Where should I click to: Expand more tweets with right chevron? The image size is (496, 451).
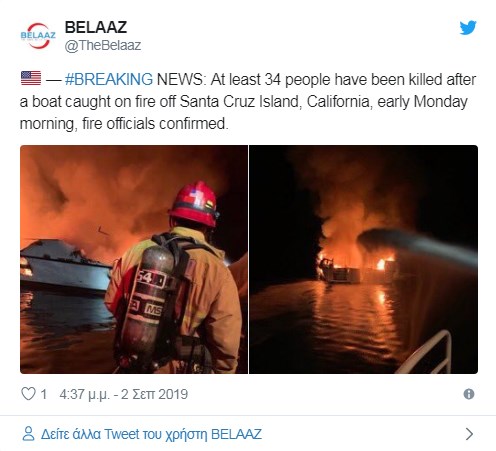tap(469, 434)
